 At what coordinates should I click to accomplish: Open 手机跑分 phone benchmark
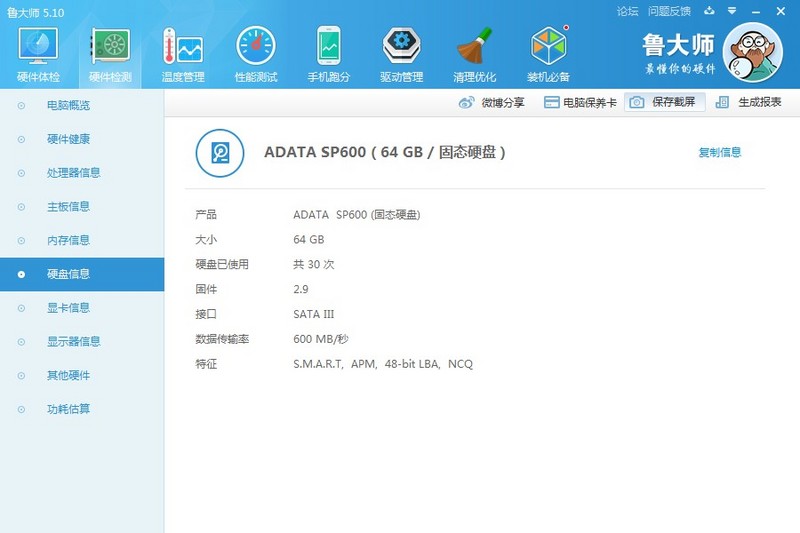pos(329,54)
